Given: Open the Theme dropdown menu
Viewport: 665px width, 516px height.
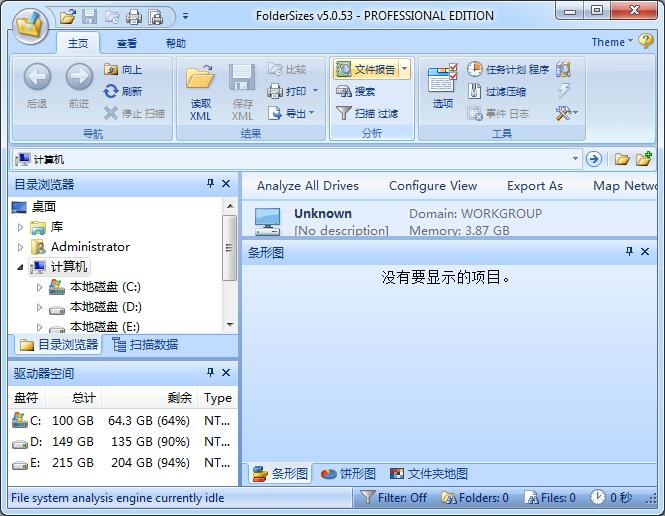Looking at the screenshot, I should pyautogui.click(x=612, y=42).
